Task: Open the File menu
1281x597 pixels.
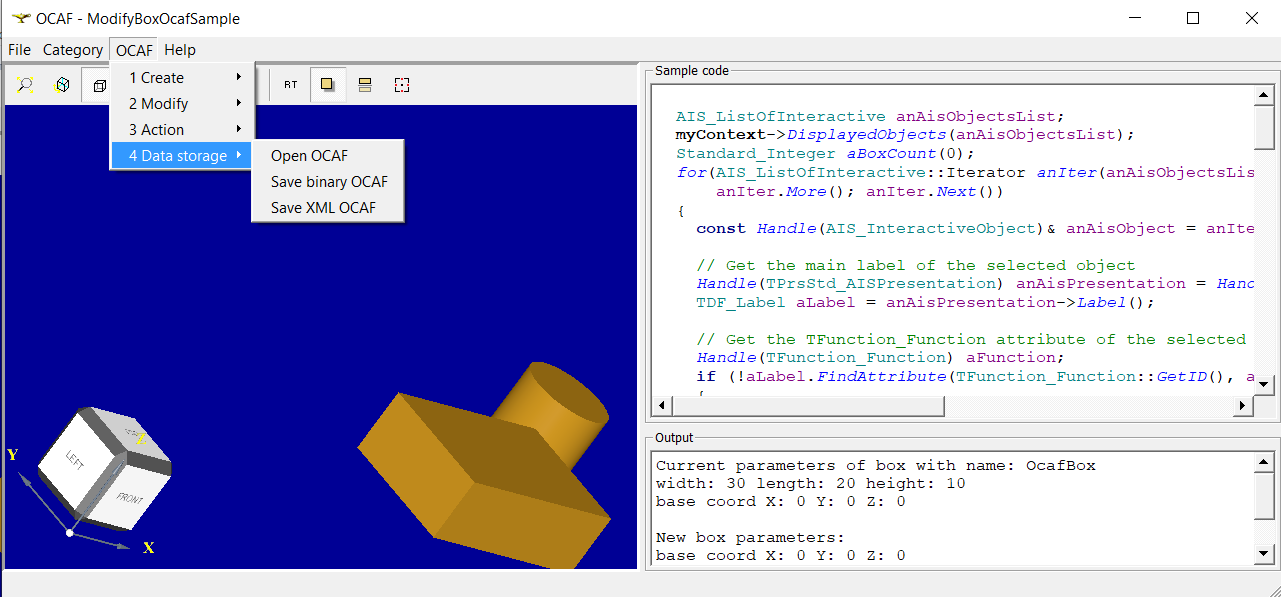Action: click(x=19, y=50)
